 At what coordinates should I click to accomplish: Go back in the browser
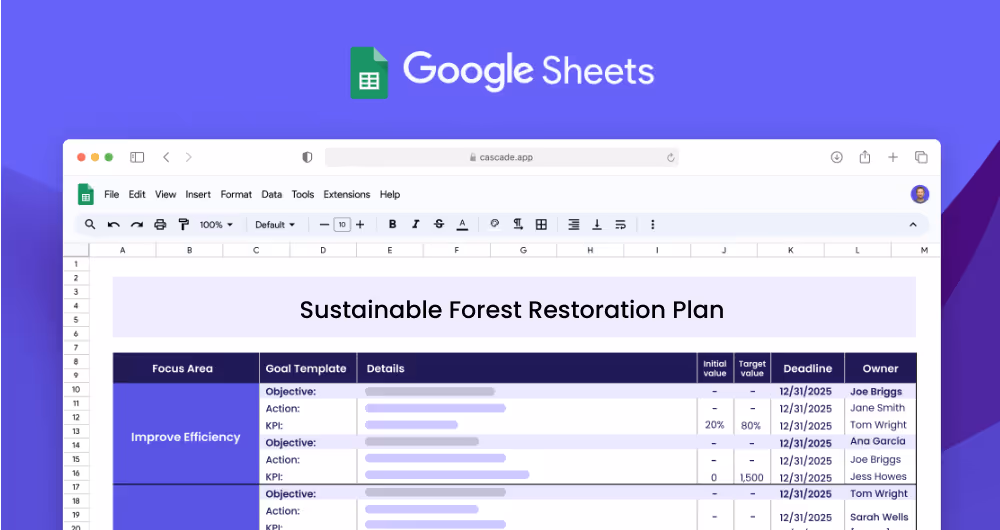[x=166, y=158]
